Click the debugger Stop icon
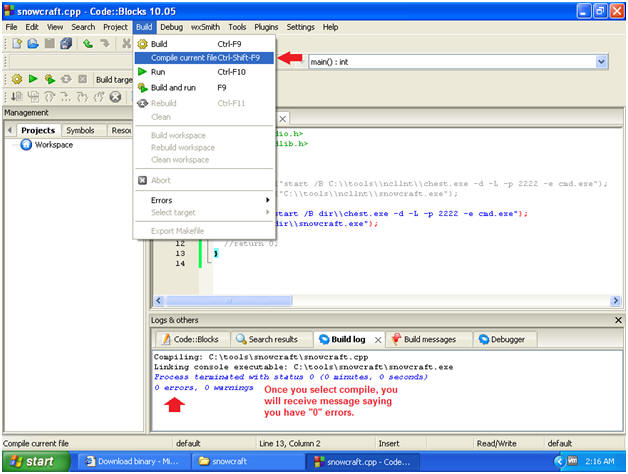 point(115,97)
